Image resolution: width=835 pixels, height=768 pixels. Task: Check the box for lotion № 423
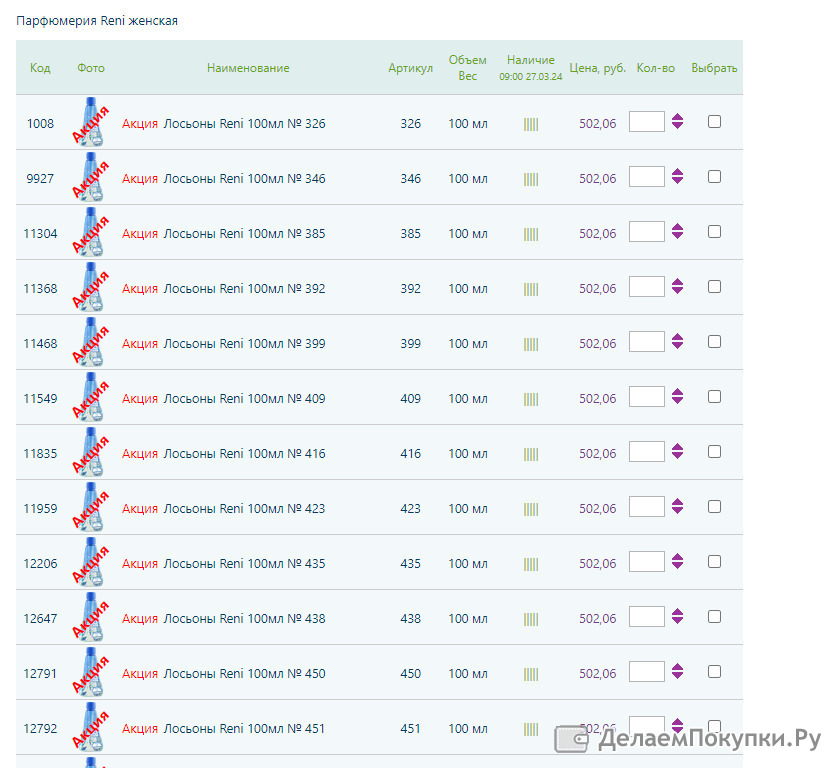tap(714, 506)
